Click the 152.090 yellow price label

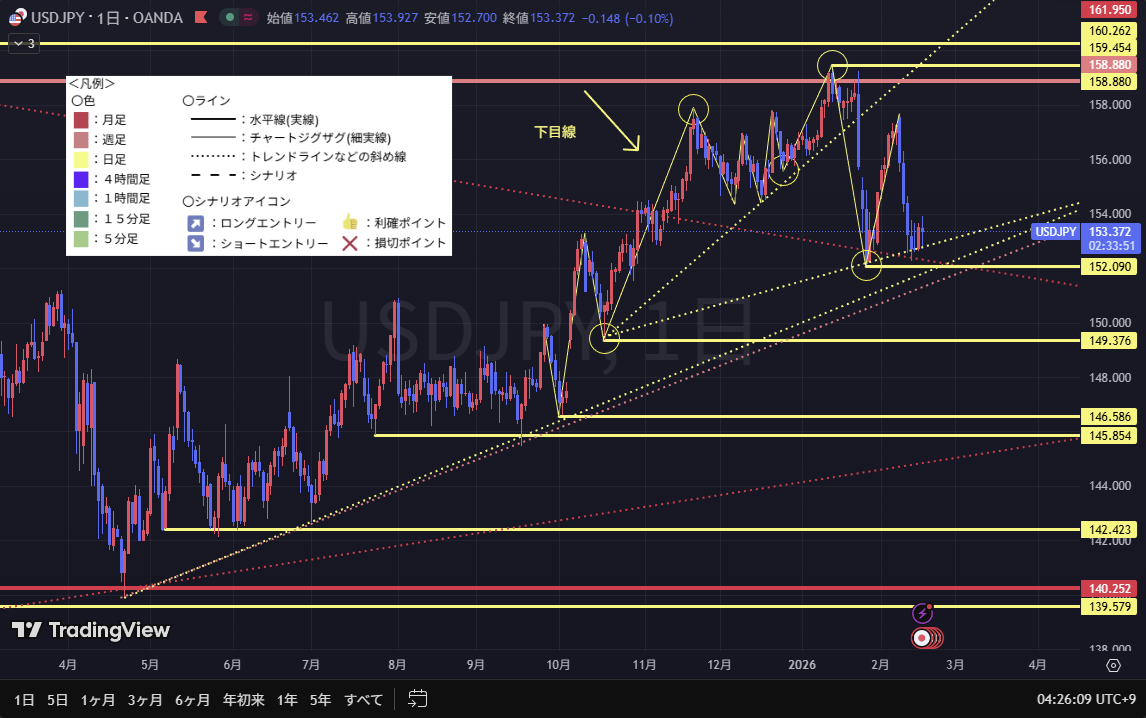pos(1111,266)
